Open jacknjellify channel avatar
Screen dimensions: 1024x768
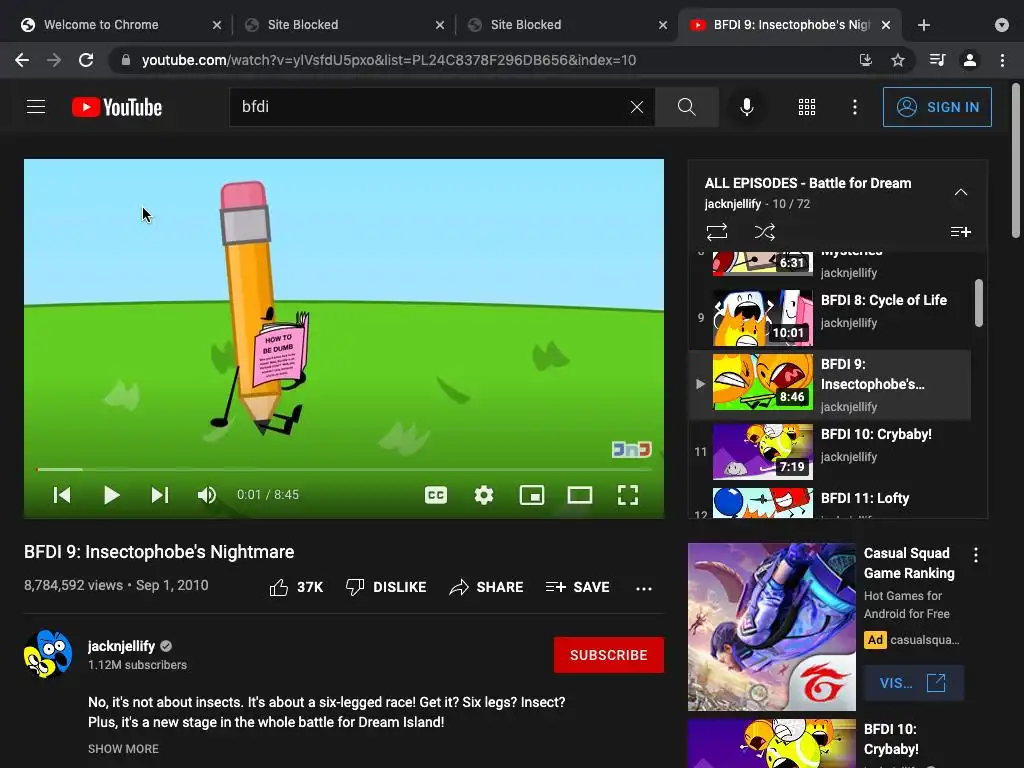[48, 654]
